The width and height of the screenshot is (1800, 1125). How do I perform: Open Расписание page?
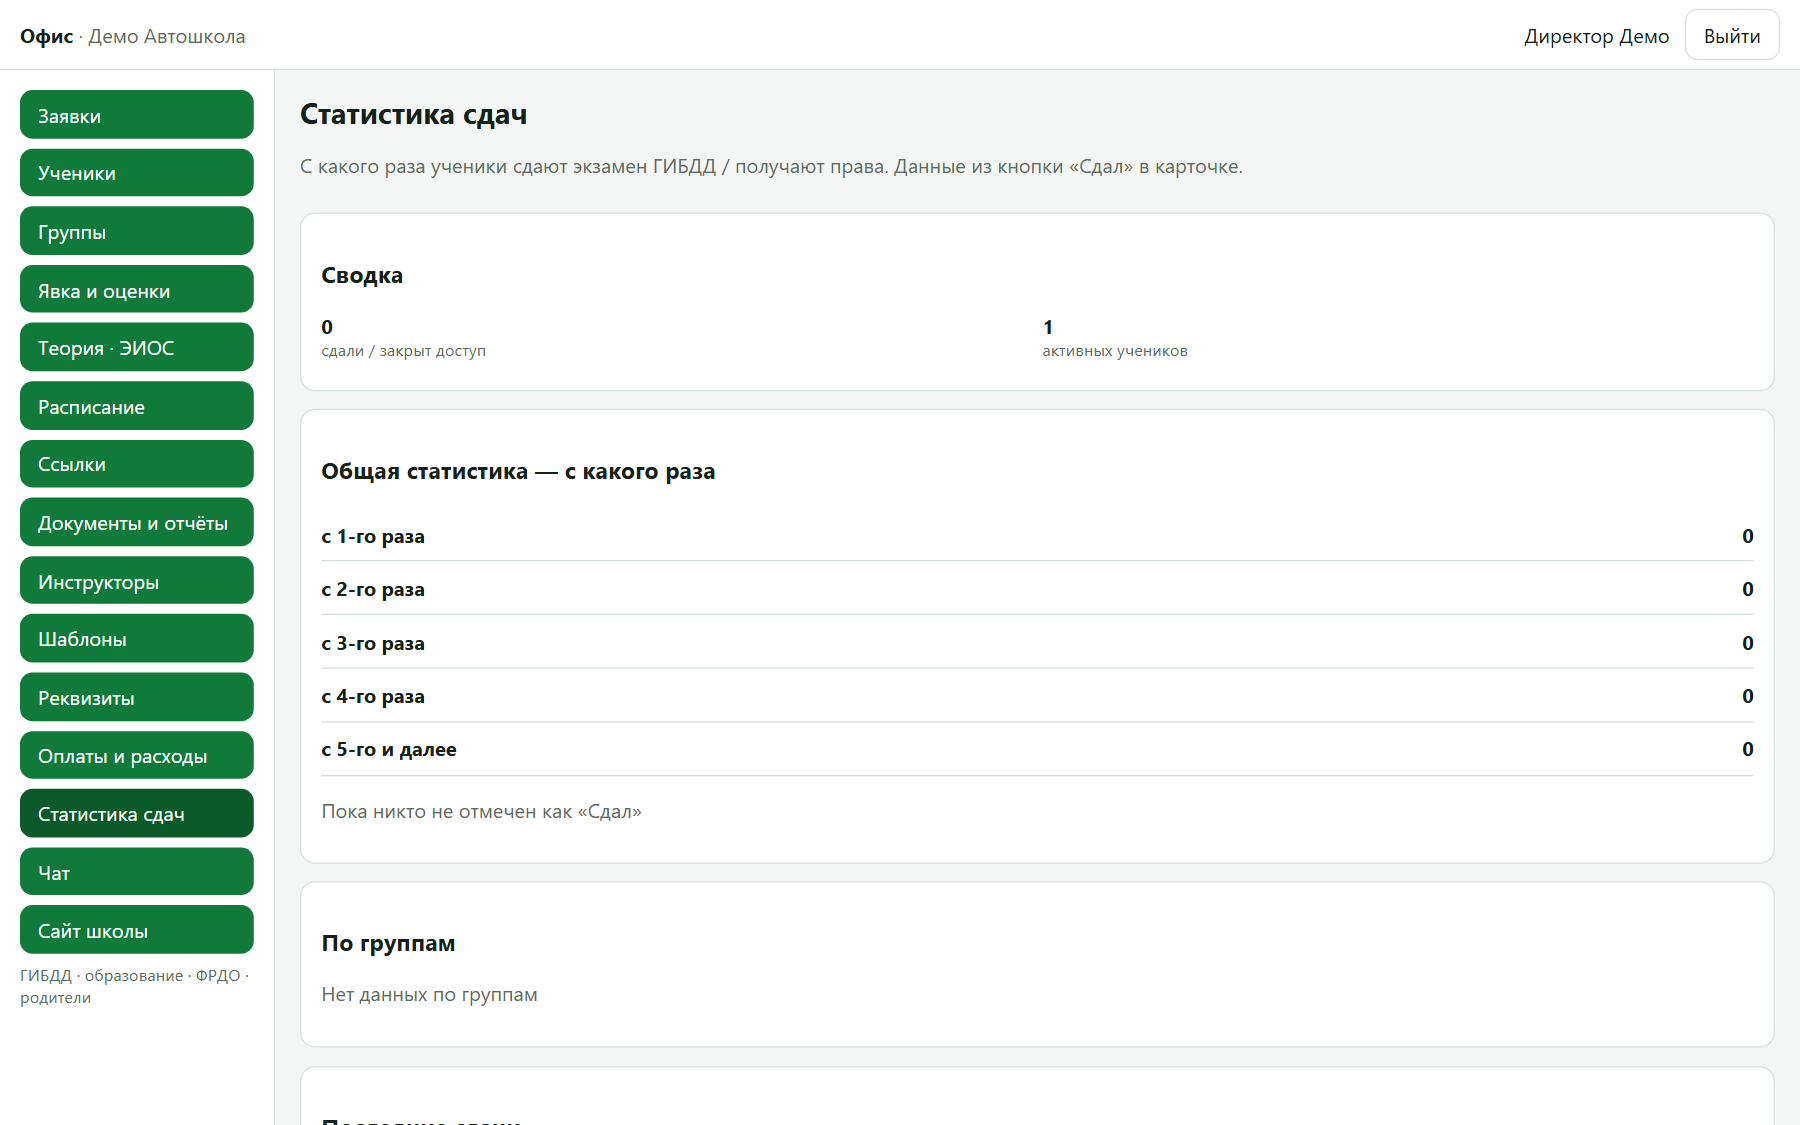point(137,406)
